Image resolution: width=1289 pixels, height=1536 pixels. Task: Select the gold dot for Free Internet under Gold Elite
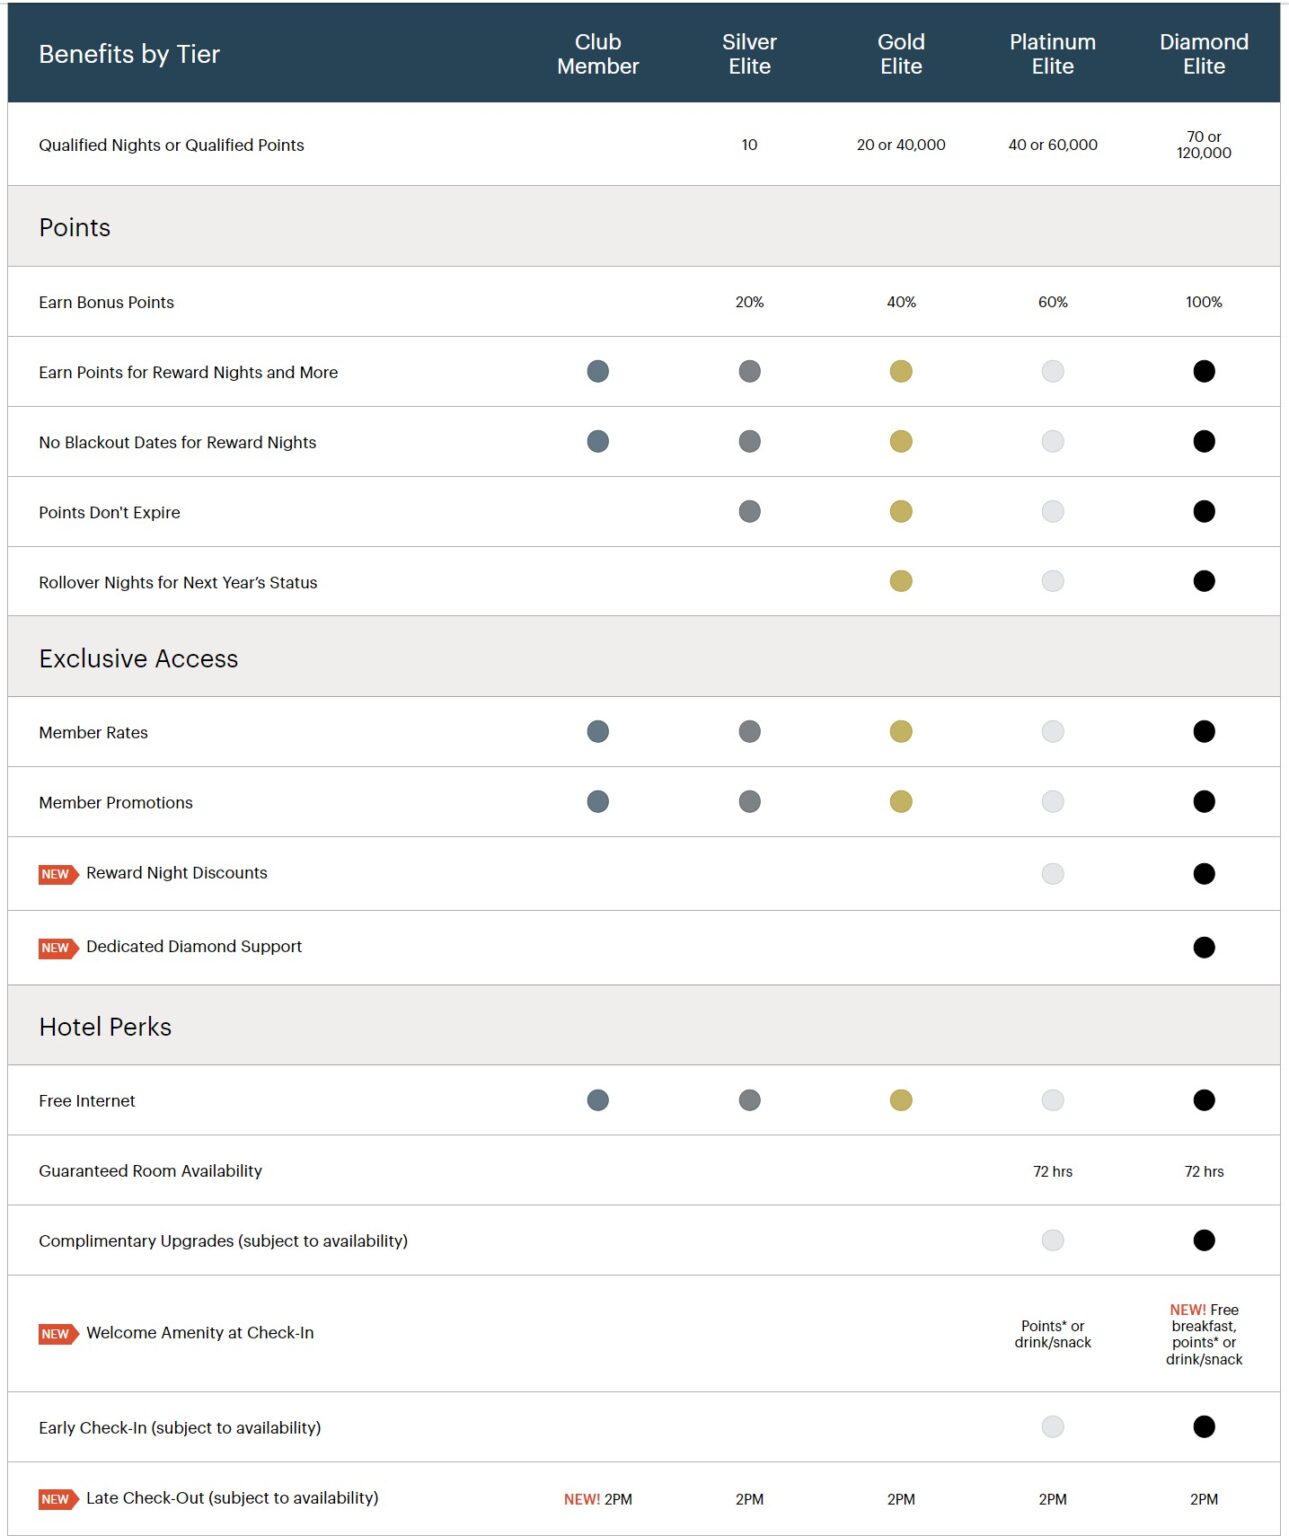pyautogui.click(x=901, y=1099)
